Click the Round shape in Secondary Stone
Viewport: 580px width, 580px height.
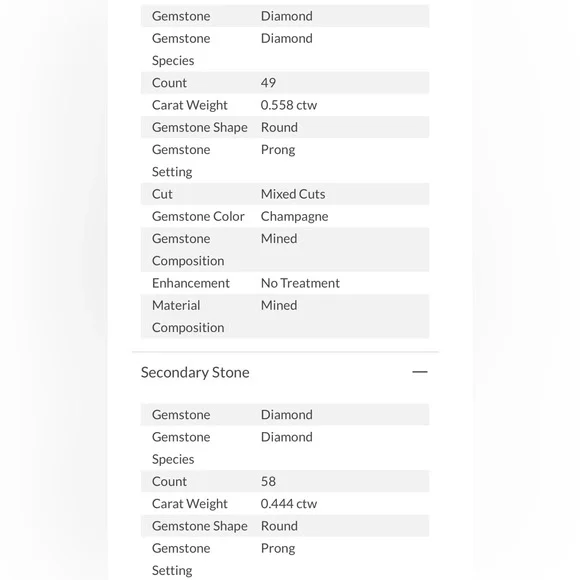(x=279, y=526)
